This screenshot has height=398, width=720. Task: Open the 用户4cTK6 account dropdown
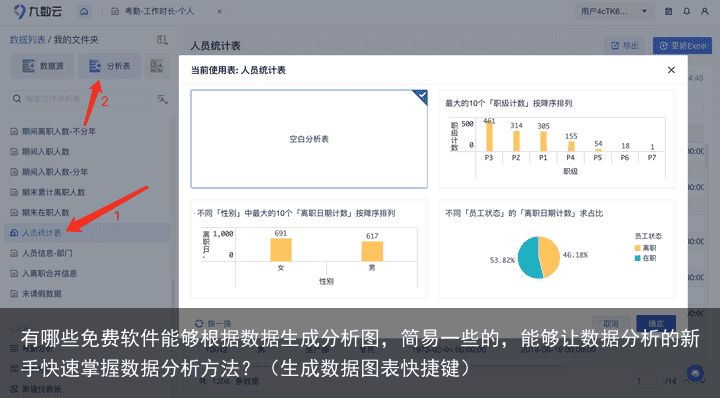pos(614,11)
